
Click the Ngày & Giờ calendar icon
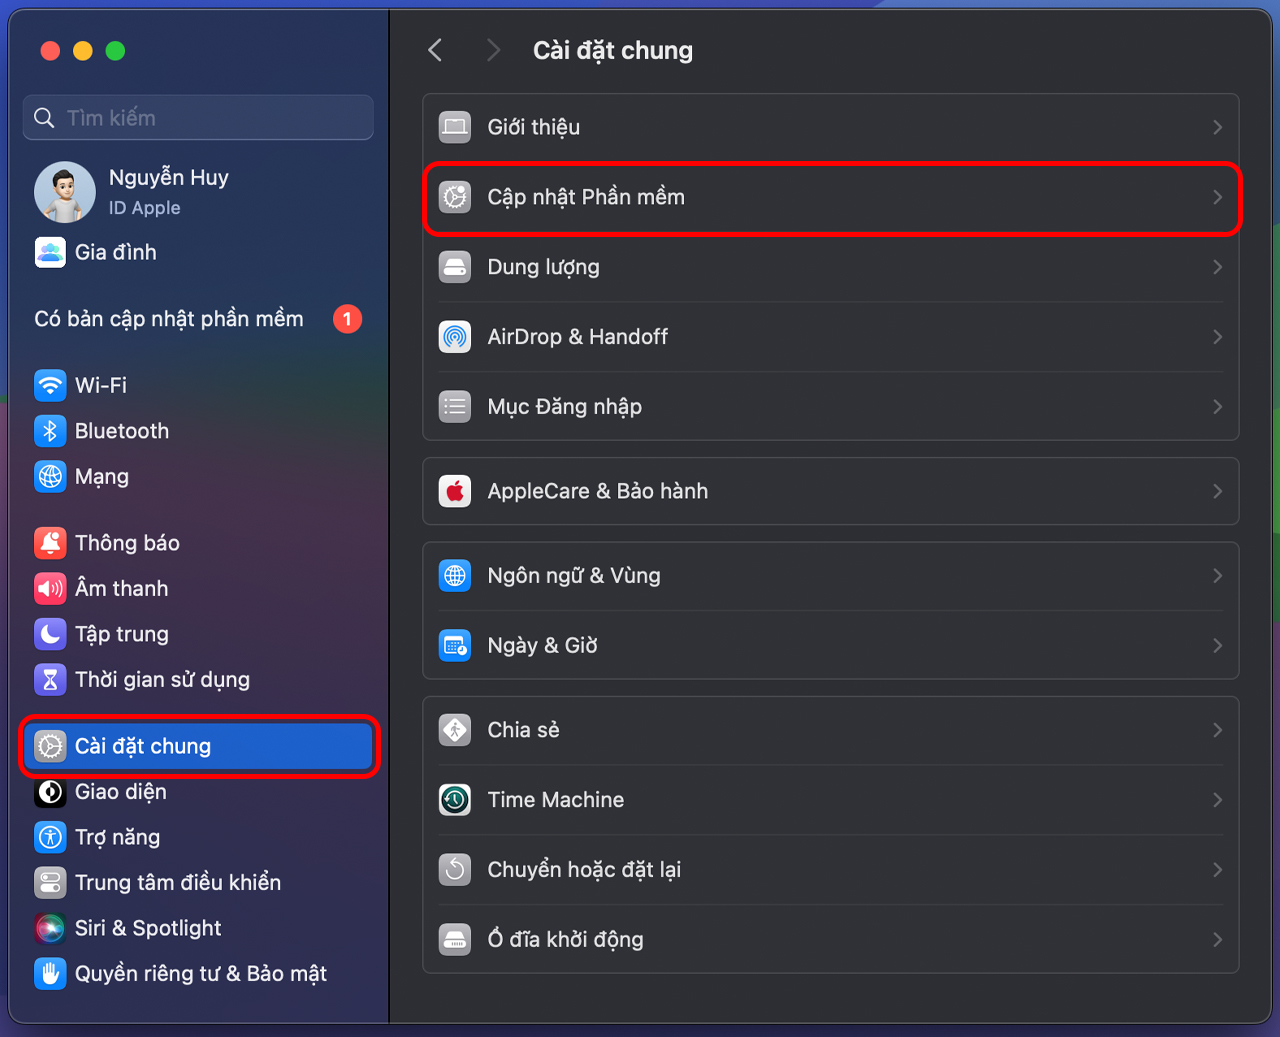coord(455,645)
